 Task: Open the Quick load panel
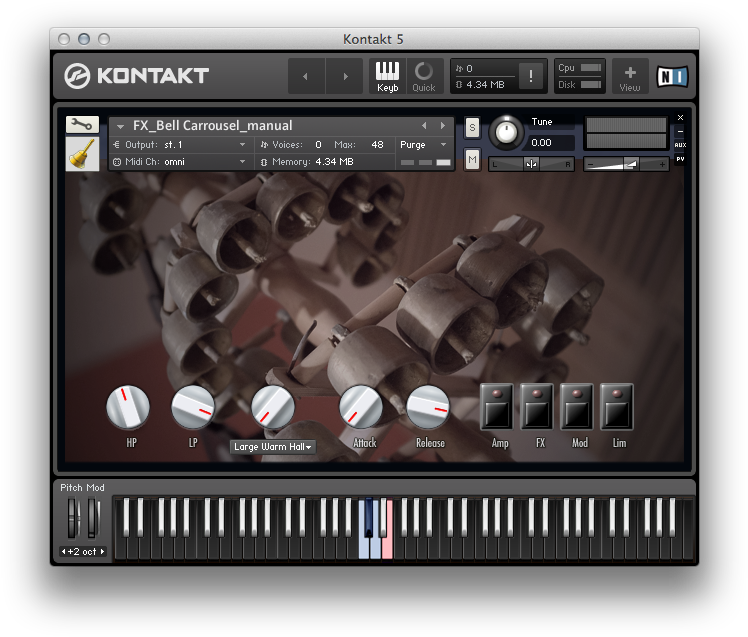click(424, 76)
